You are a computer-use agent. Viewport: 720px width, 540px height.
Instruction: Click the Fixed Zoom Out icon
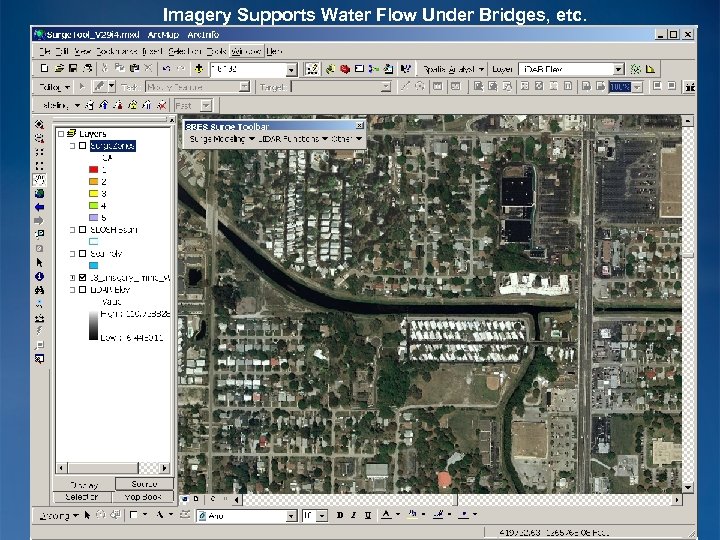point(39,166)
